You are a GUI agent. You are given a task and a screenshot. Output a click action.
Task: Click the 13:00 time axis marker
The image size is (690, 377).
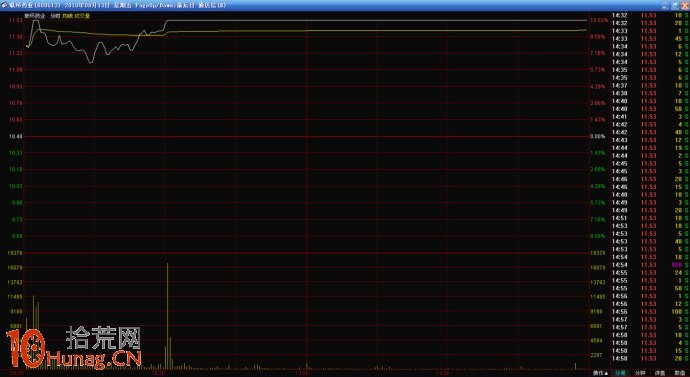pos(301,373)
